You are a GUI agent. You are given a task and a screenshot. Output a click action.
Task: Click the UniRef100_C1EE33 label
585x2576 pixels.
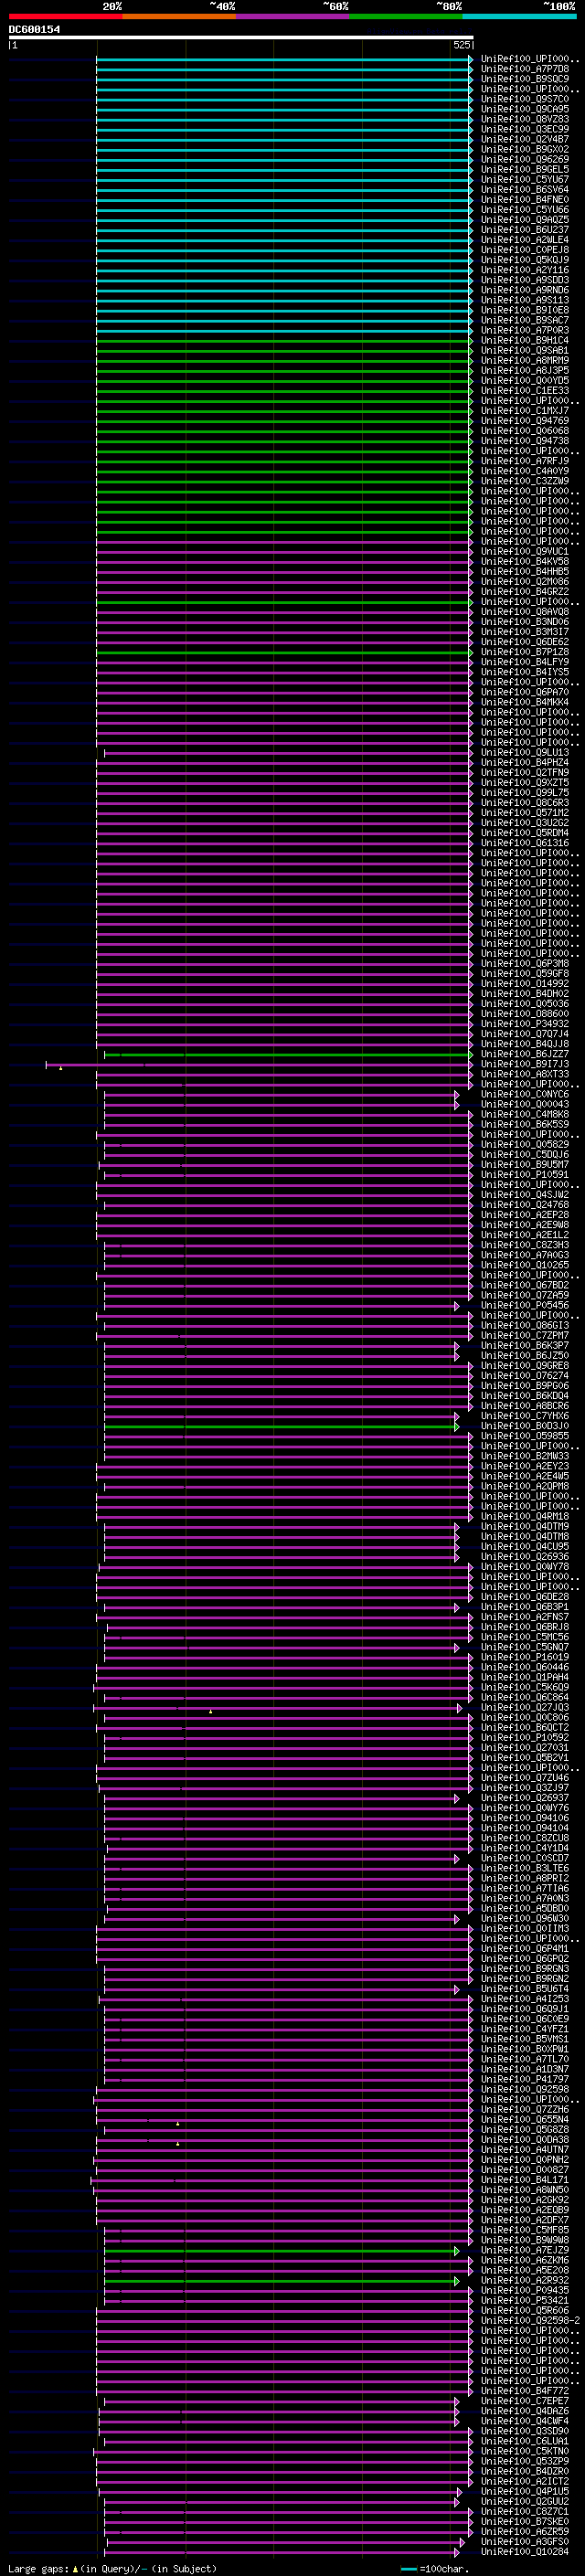525,391
